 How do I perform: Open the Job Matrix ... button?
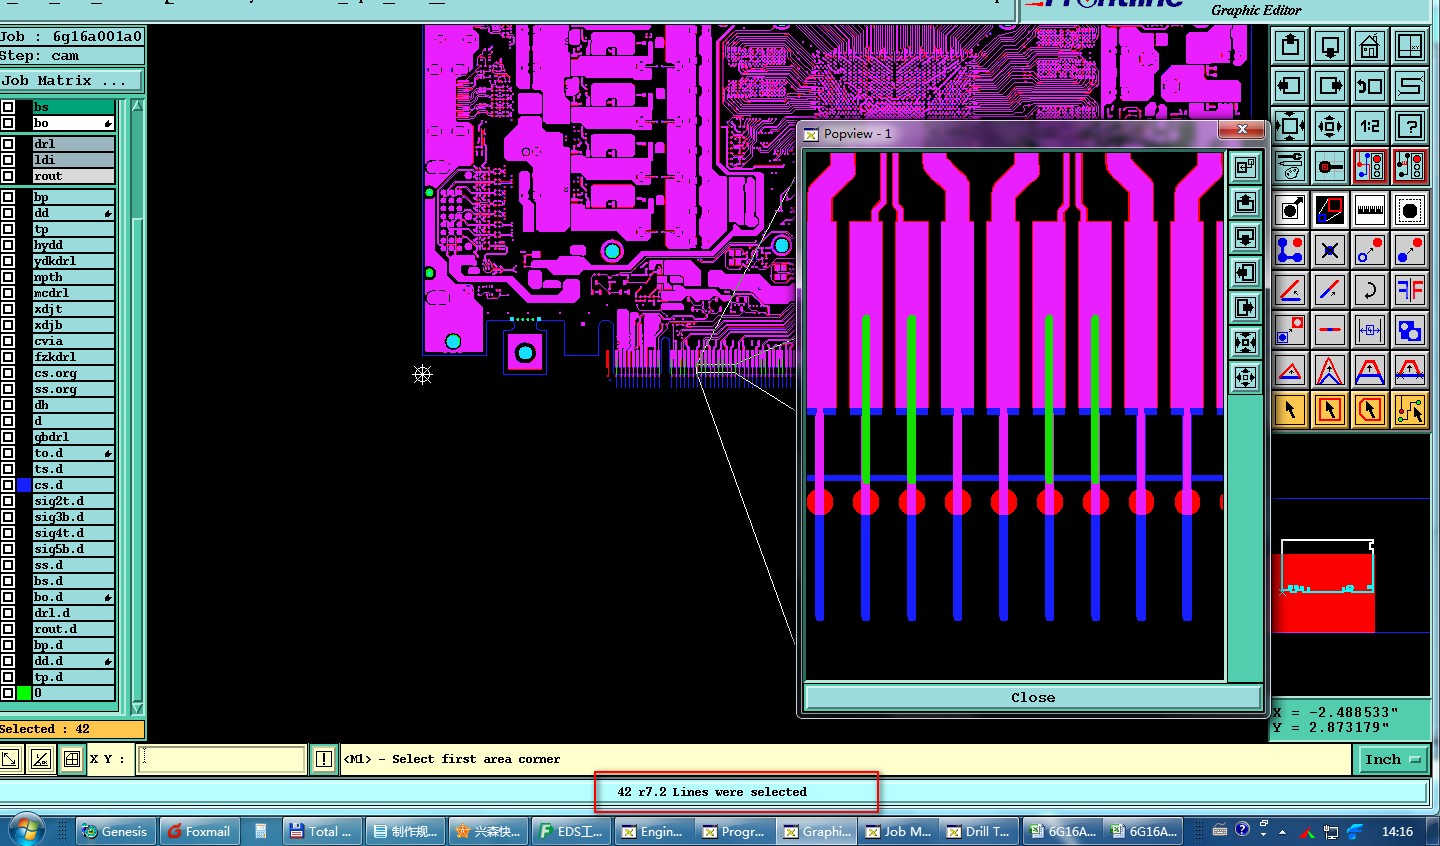(71, 80)
